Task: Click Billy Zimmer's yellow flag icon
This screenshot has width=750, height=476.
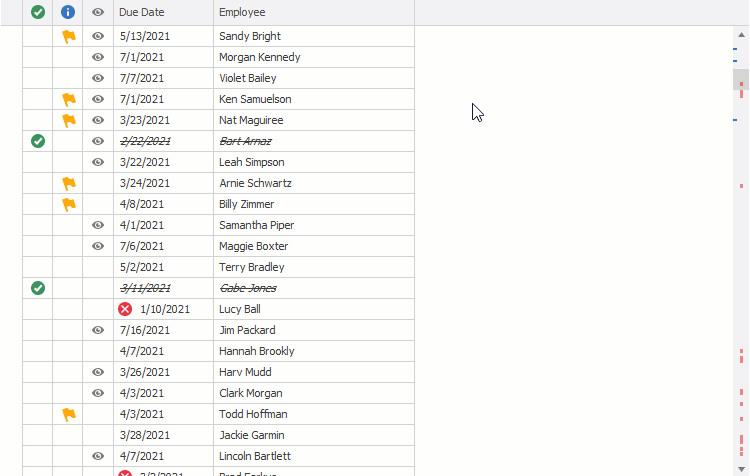Action: coord(69,204)
